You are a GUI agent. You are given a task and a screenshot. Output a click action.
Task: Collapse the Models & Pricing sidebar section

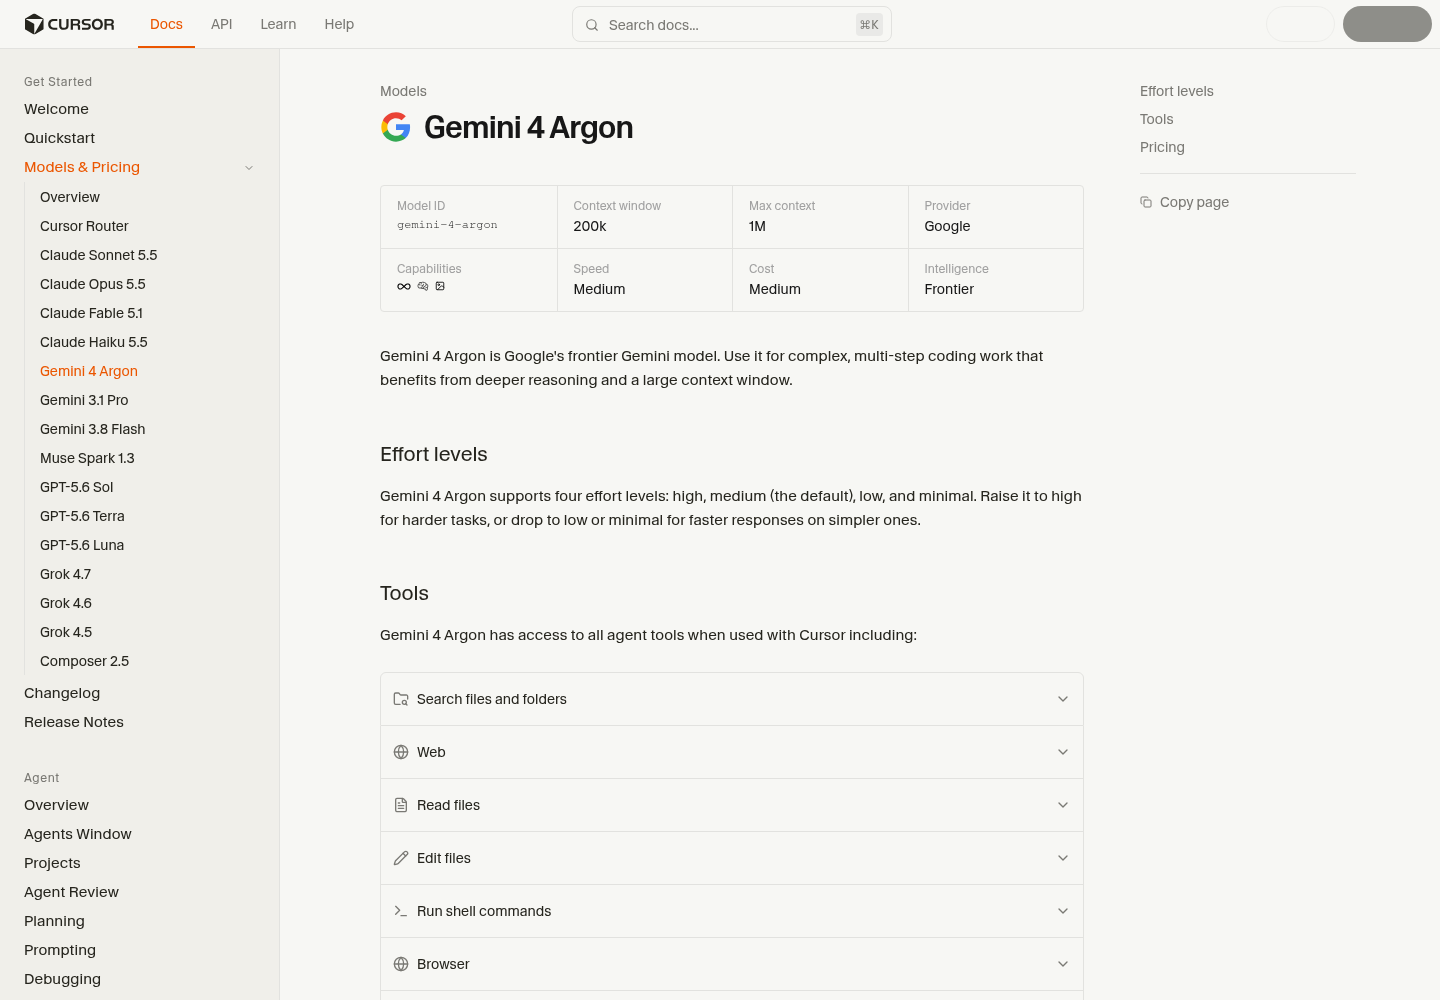(x=249, y=168)
